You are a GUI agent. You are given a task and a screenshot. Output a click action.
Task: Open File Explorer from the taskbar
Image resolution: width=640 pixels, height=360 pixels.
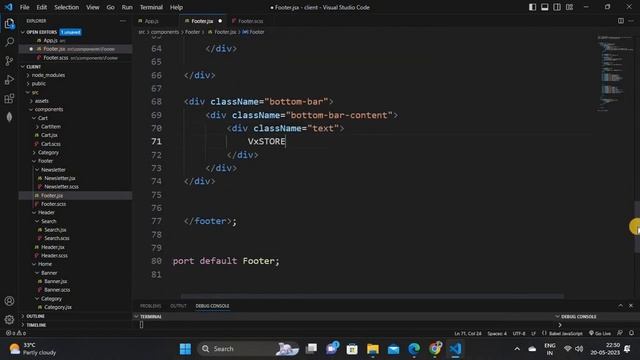(373, 349)
